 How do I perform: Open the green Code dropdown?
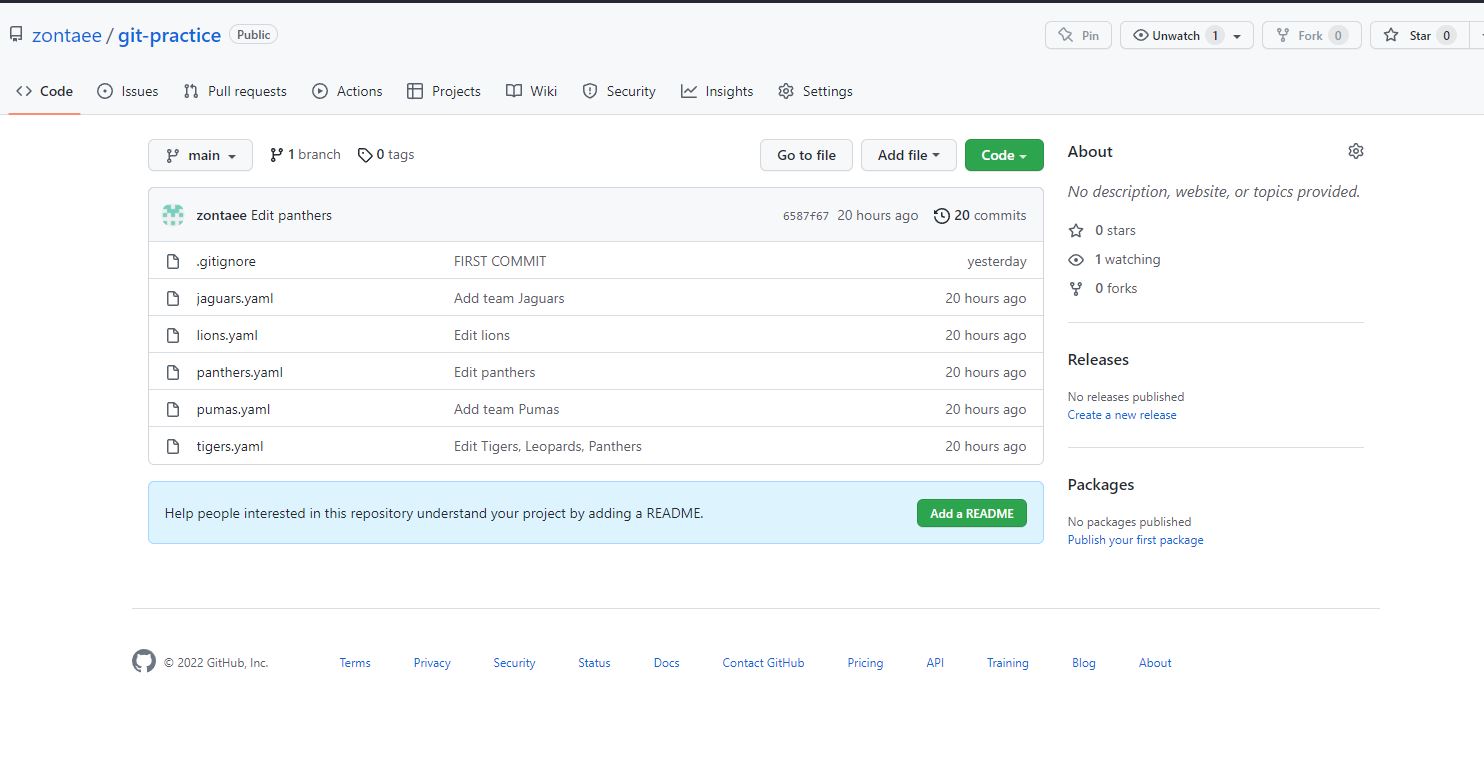1004,155
